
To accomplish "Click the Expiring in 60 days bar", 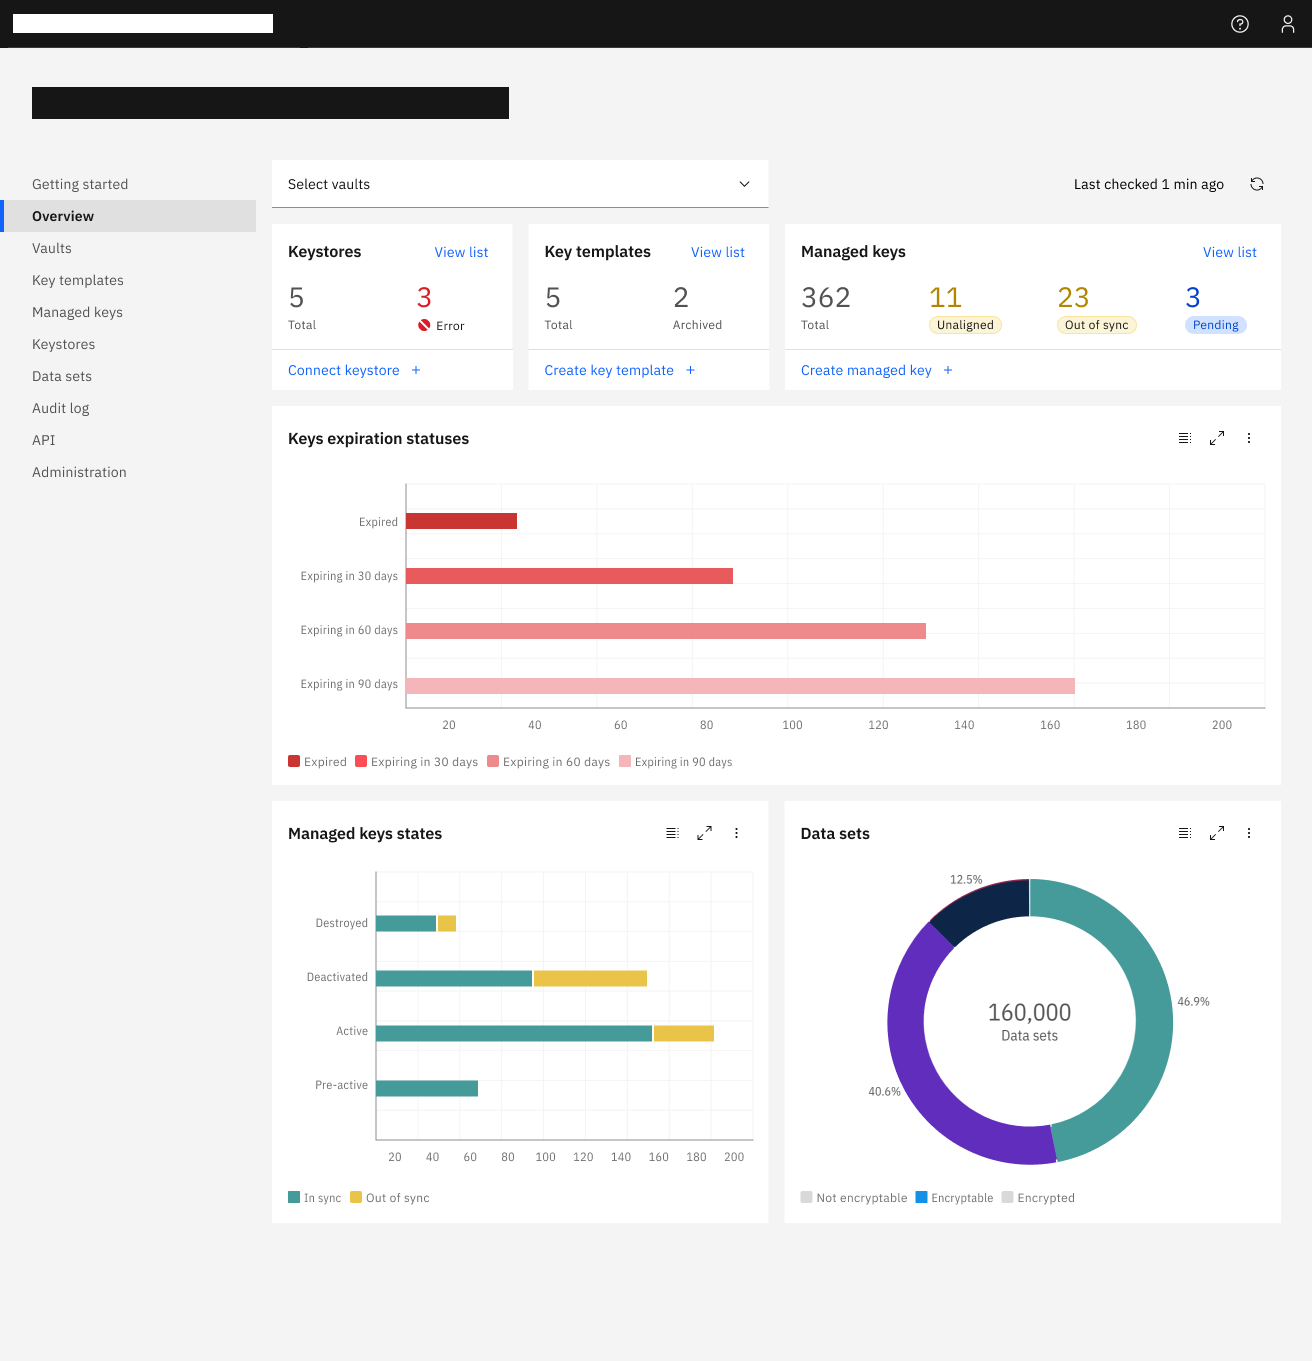I will click(x=666, y=631).
